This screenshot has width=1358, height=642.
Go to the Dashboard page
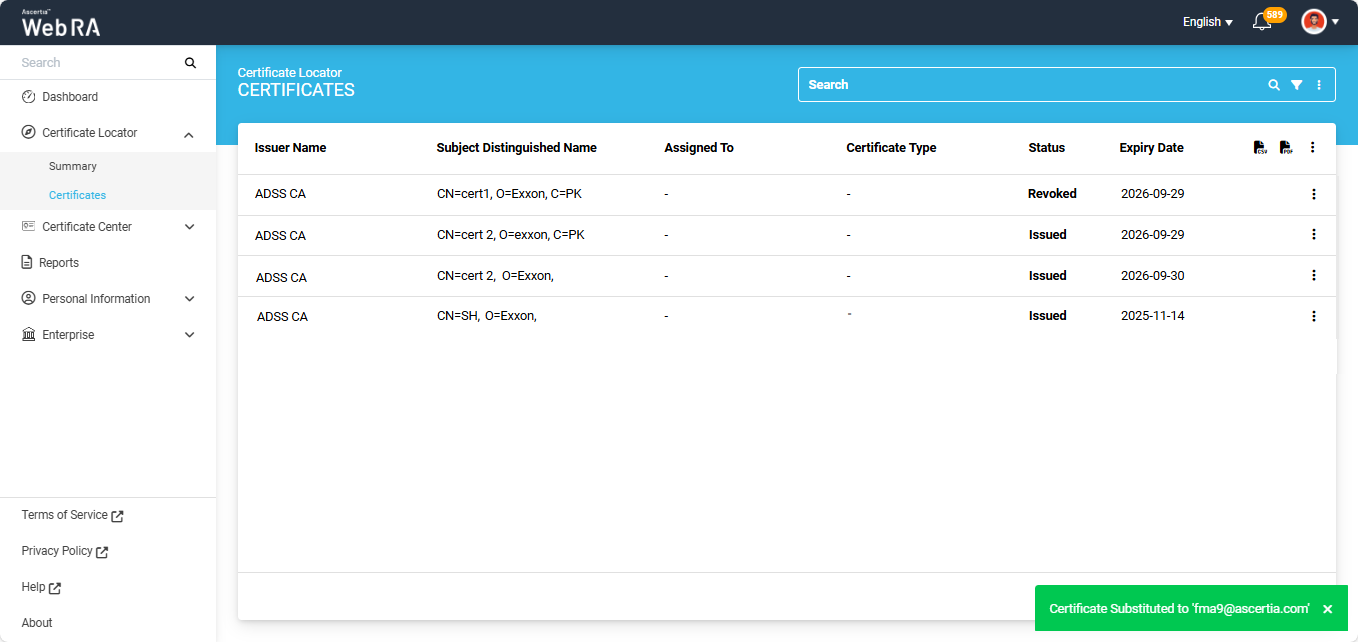69,97
